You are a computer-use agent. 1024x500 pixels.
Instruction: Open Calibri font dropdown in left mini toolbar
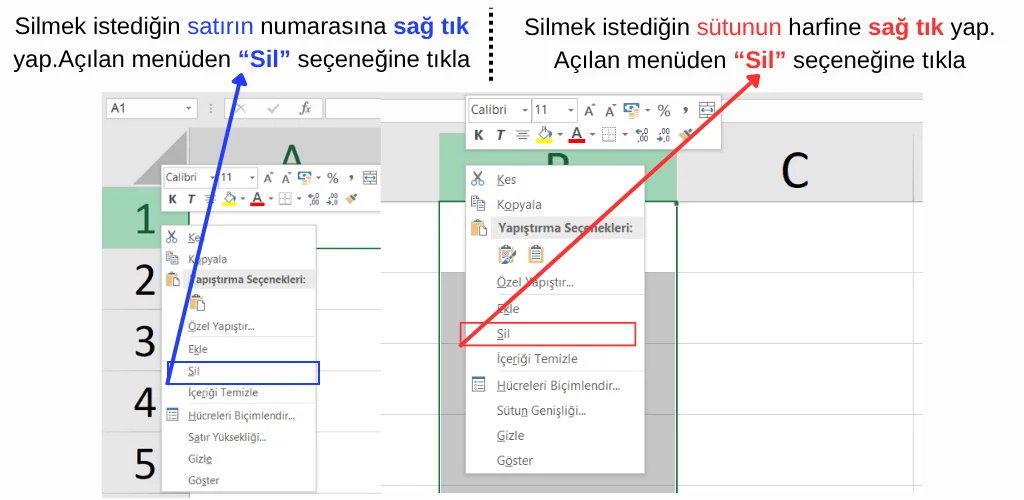(212, 178)
